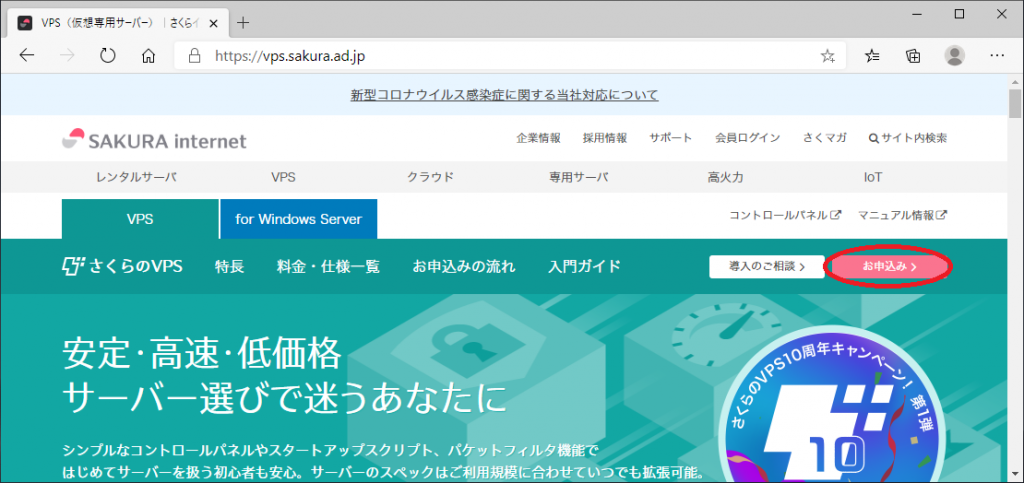Open the favorites list icon
Viewport: 1024px width, 483px height.
(x=872, y=56)
